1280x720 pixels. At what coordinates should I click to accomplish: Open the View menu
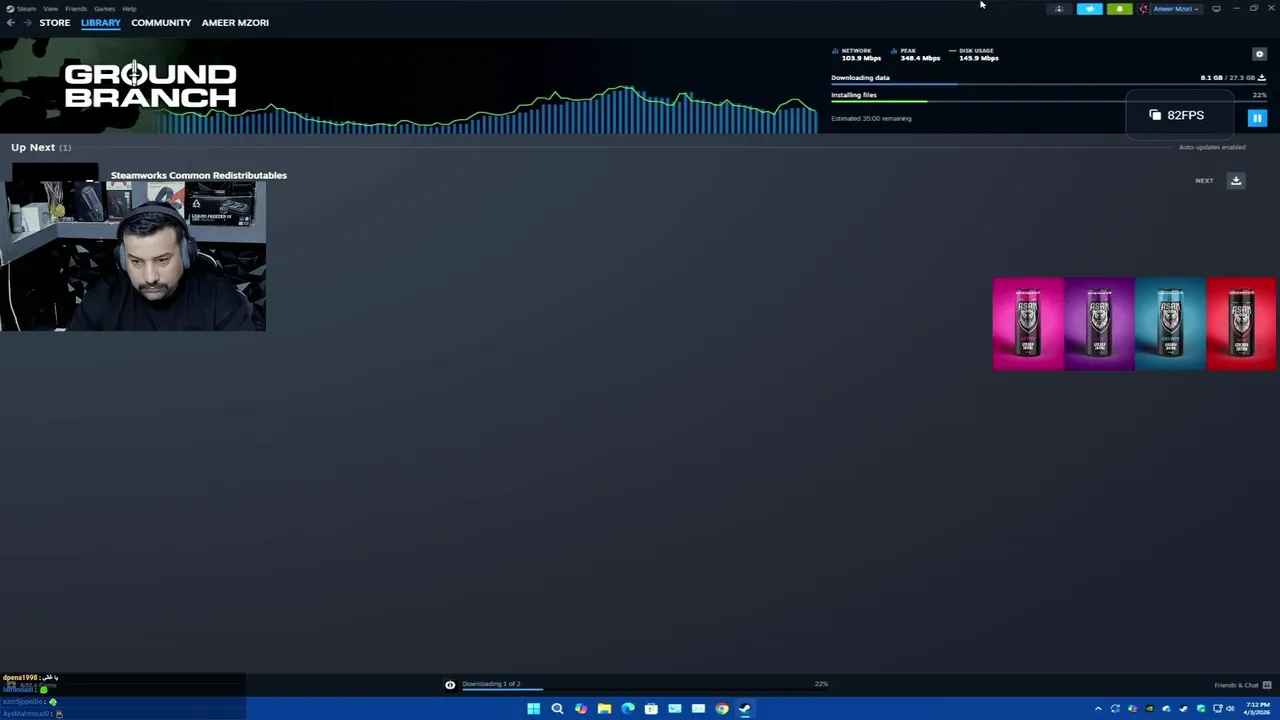50,8
